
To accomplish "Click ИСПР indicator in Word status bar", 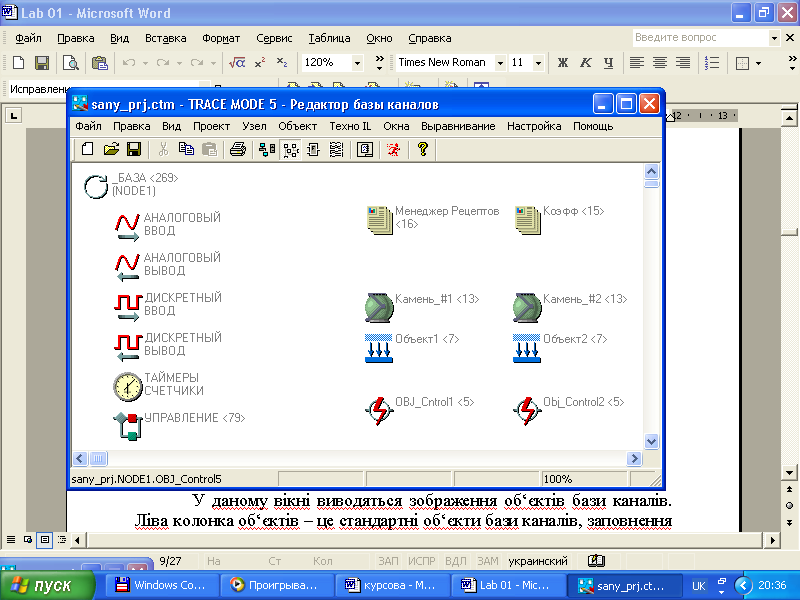I will (x=421, y=561).
